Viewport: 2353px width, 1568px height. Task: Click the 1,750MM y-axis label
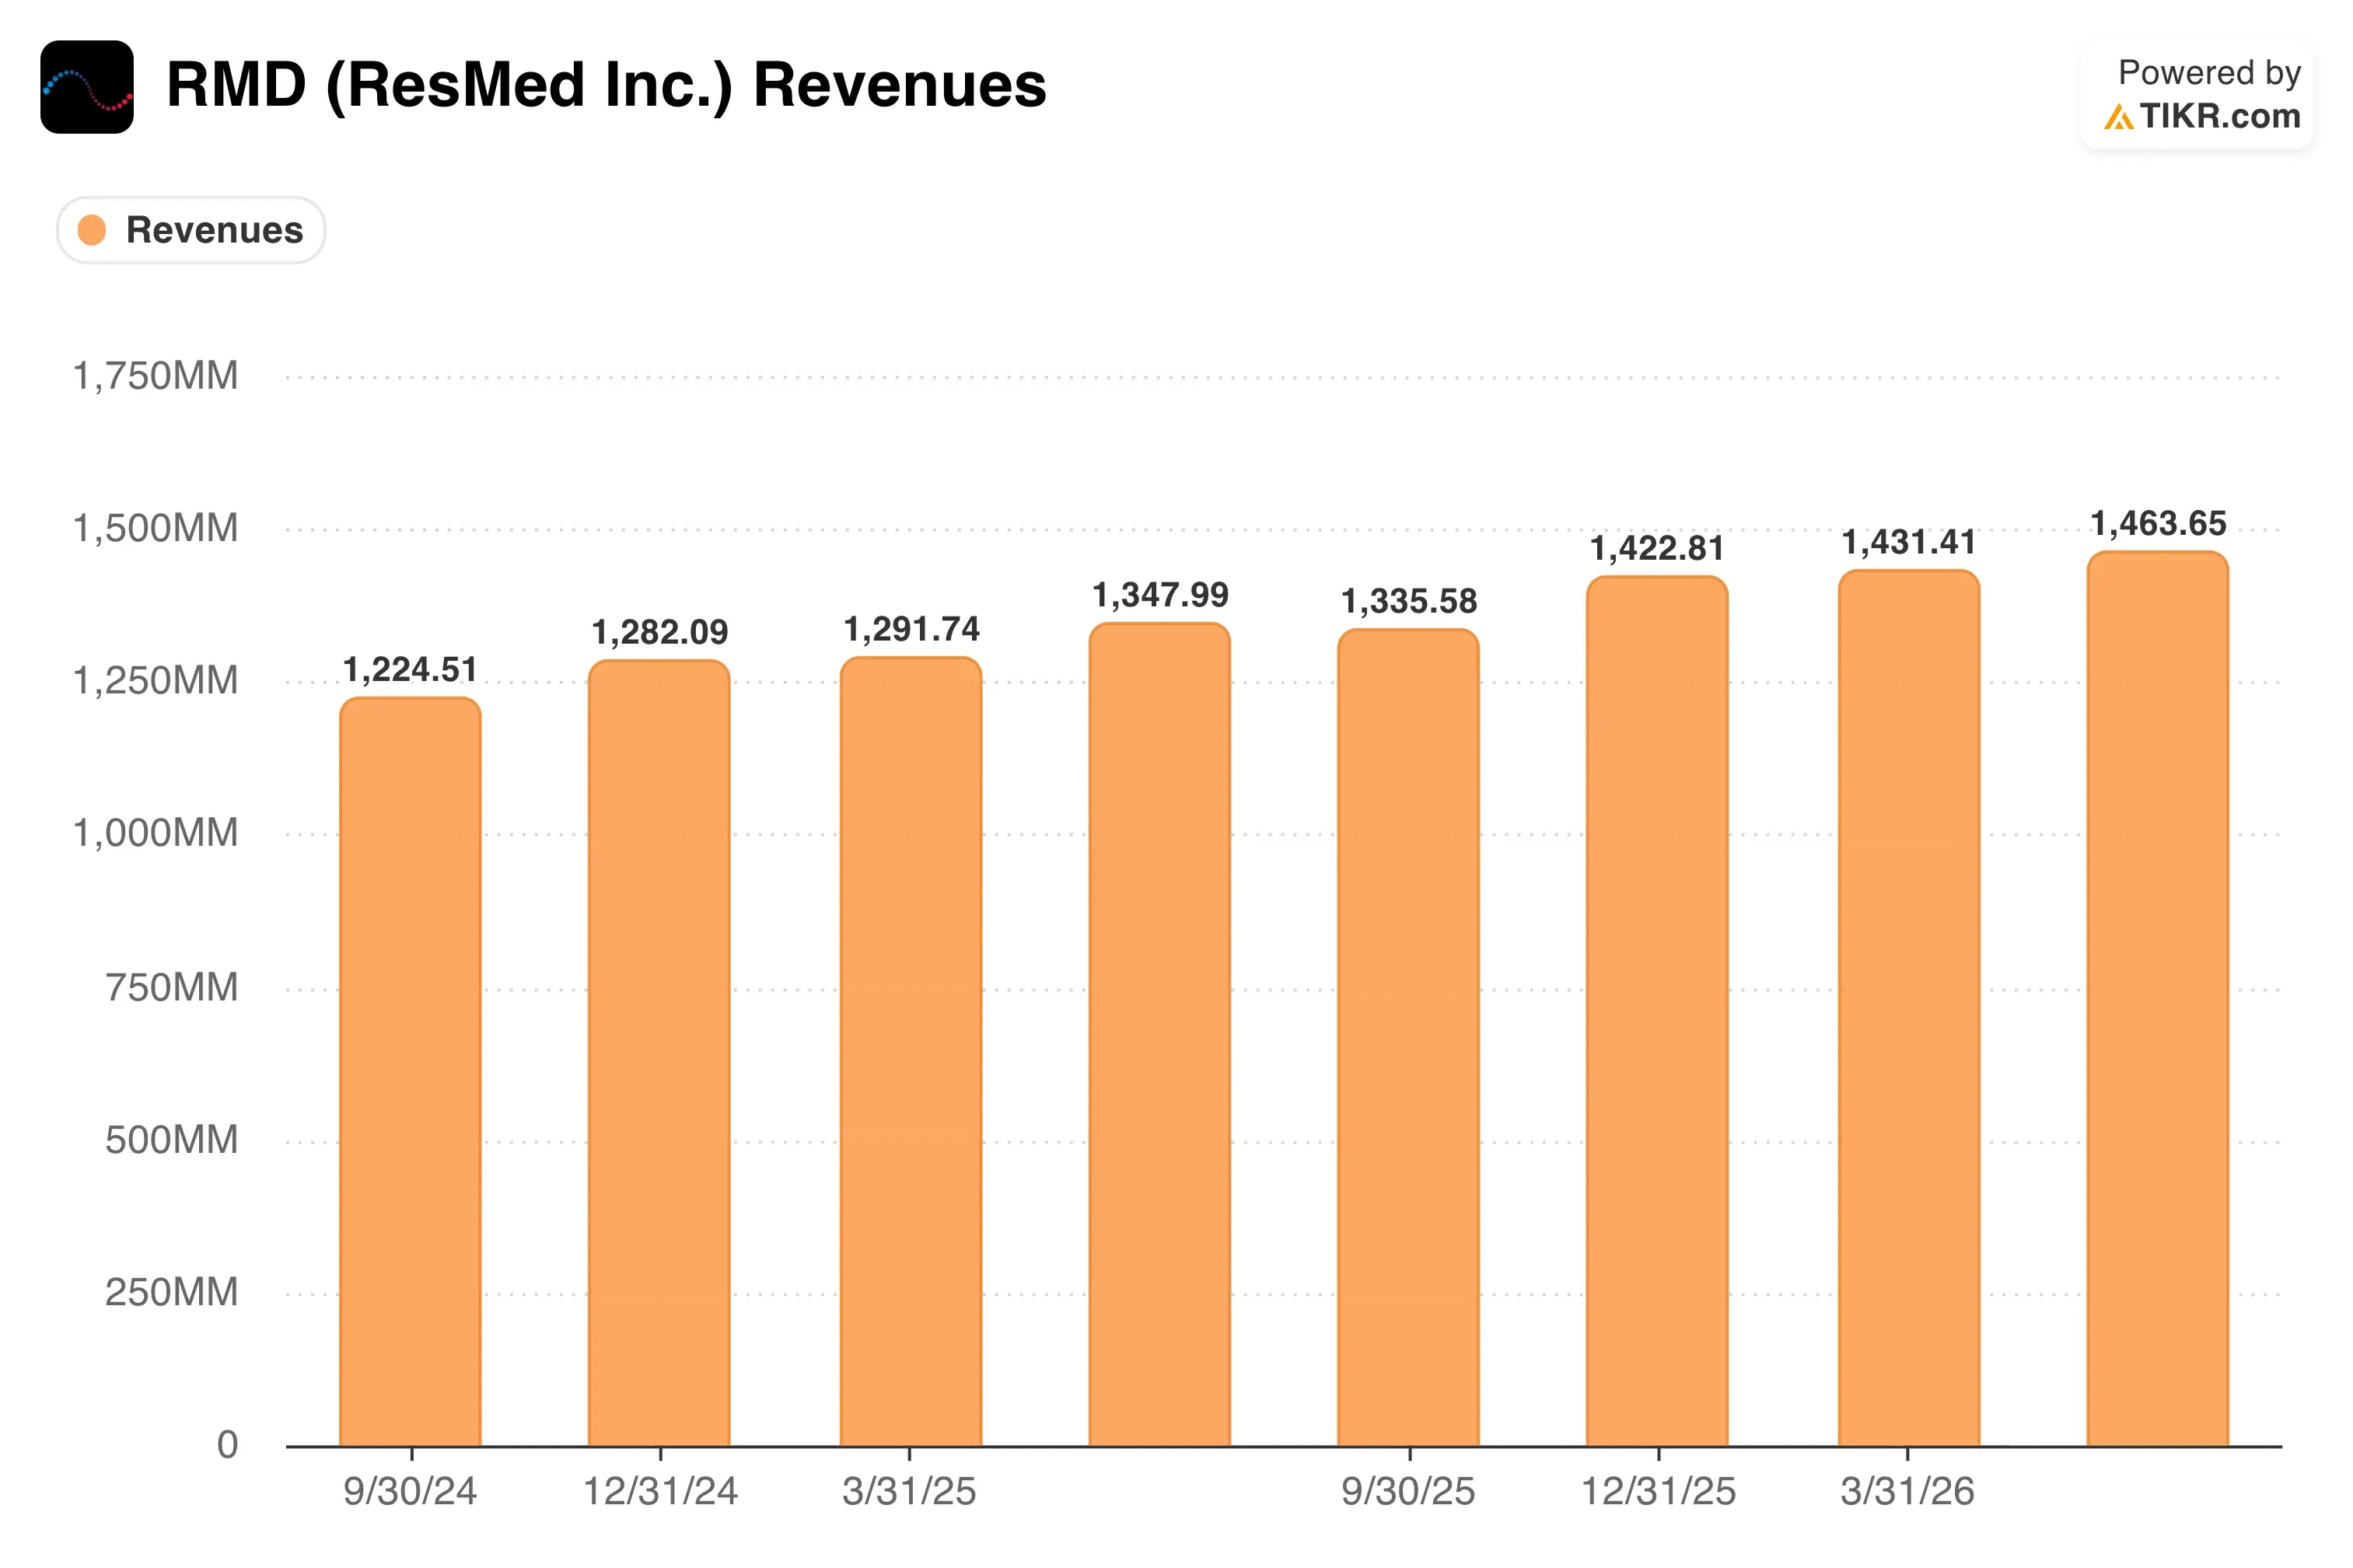click(x=156, y=376)
